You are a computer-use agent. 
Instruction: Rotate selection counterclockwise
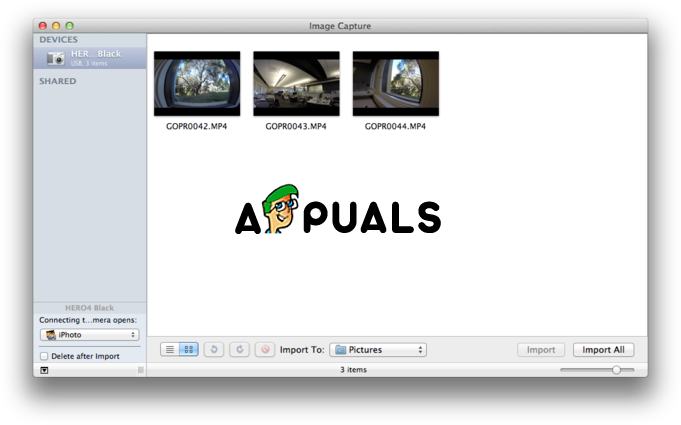coord(214,349)
